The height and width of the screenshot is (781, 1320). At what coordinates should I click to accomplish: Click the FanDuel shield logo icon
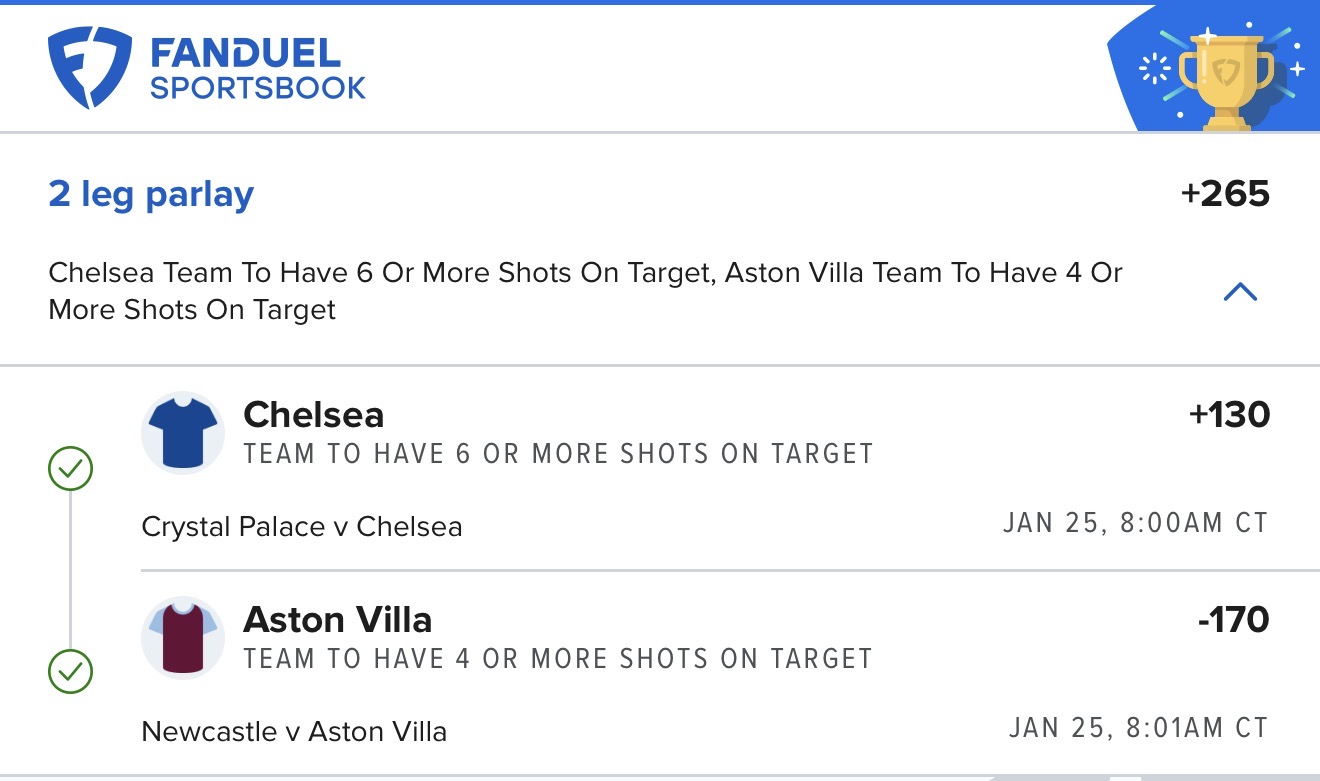pyautogui.click(x=90, y=67)
